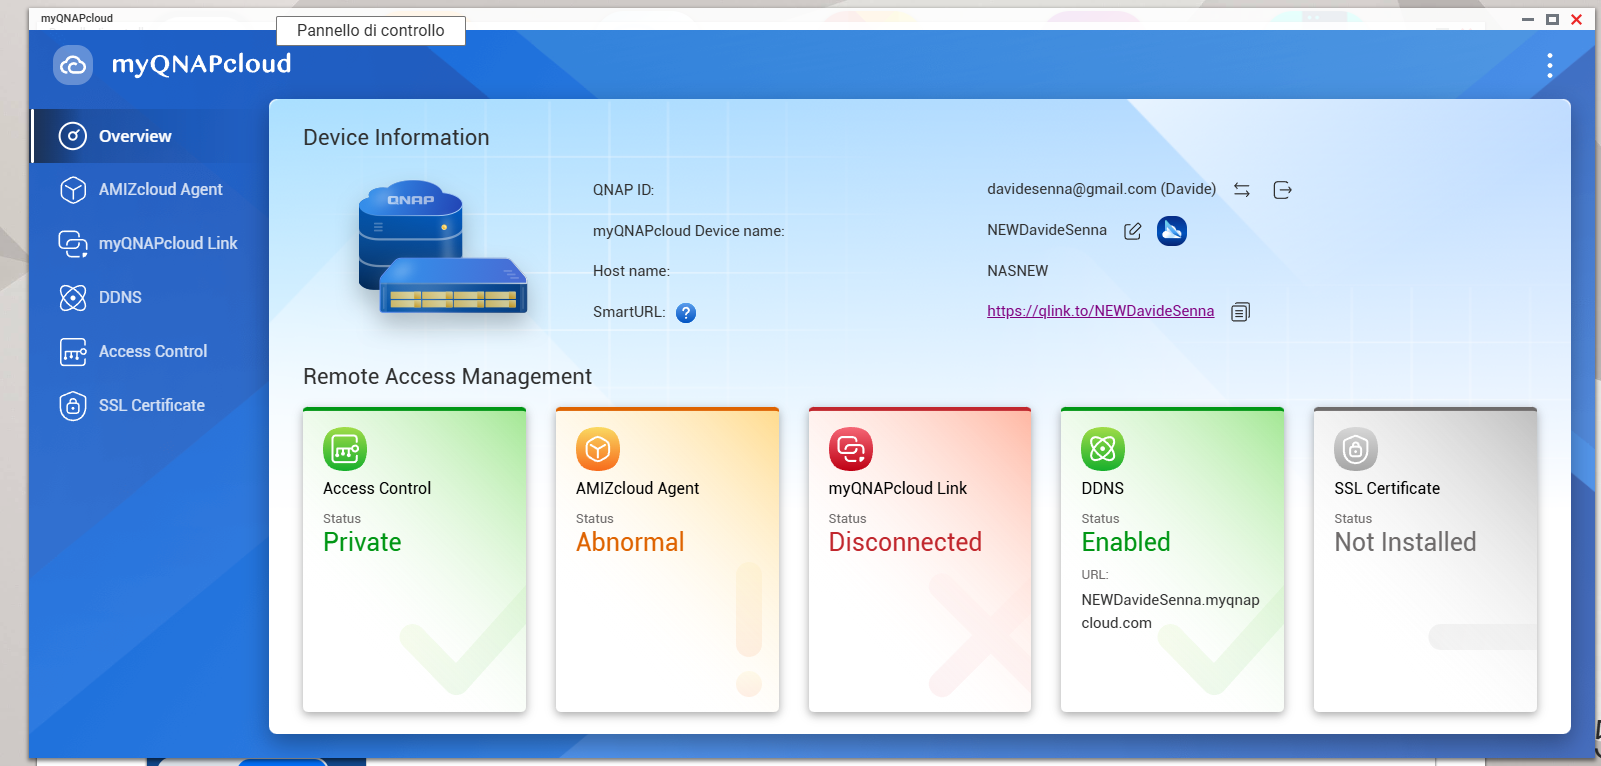Viewport: 1601px width, 766px height.
Task: Open SSL Certificate in the sidebar
Action: (x=151, y=405)
